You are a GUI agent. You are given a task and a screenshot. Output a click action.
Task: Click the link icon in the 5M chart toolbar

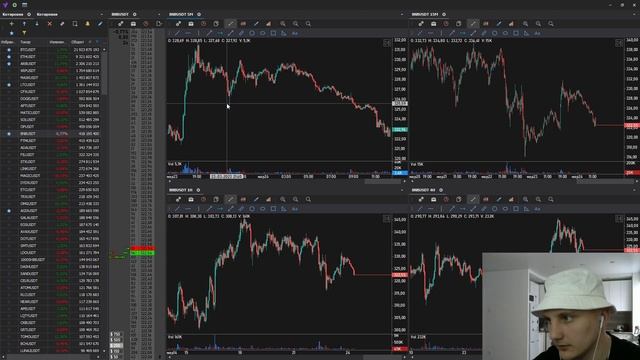[178, 24]
